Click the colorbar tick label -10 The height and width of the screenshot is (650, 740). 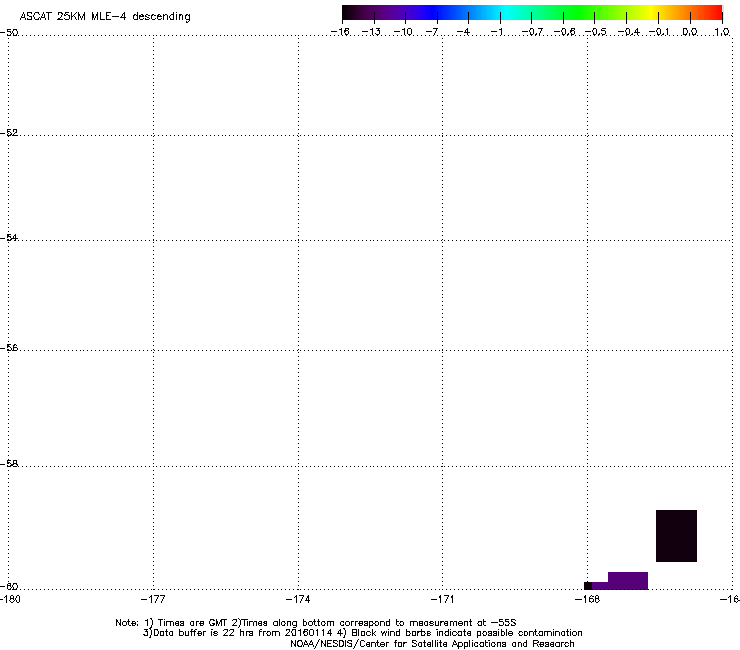(403, 32)
